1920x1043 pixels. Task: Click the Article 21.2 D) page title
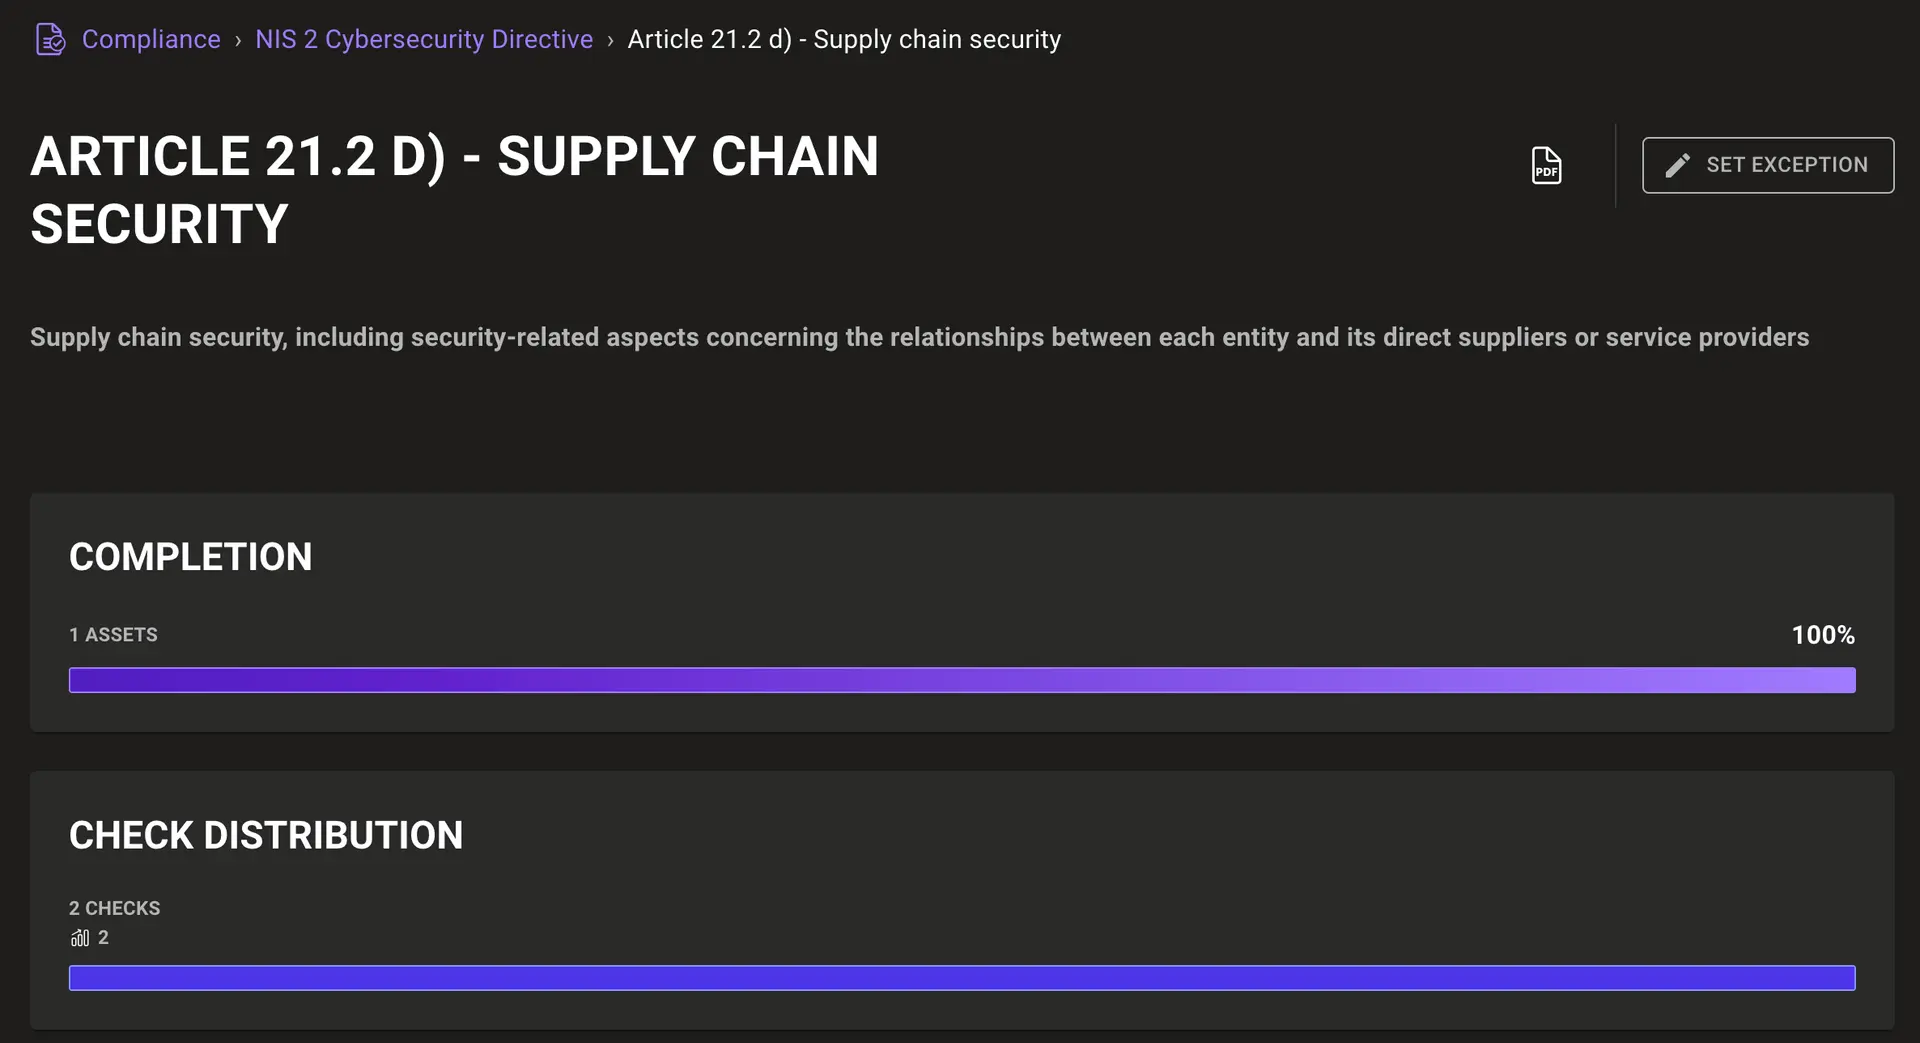454,190
